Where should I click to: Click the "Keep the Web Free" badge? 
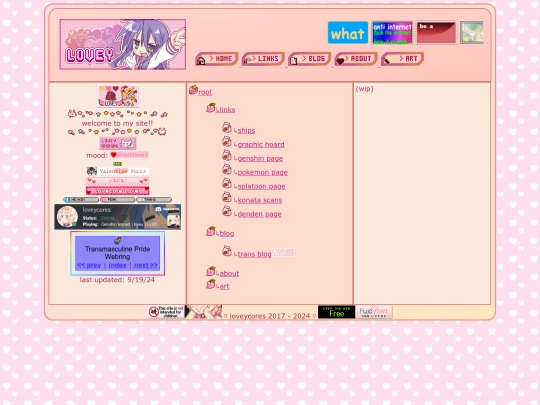336,312
